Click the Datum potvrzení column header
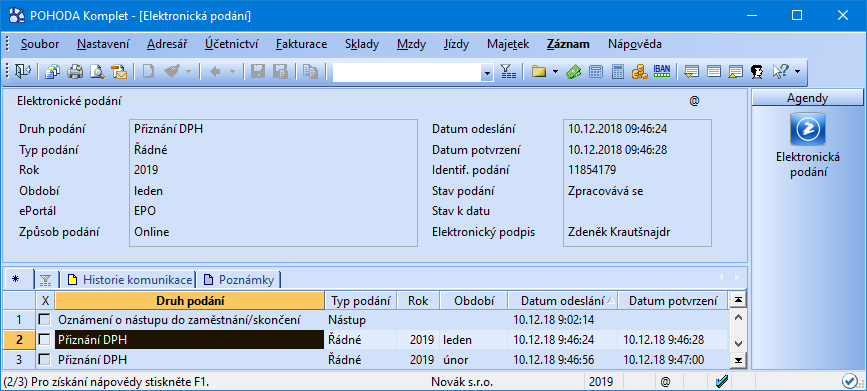The width and height of the screenshot is (867, 391). (x=672, y=301)
